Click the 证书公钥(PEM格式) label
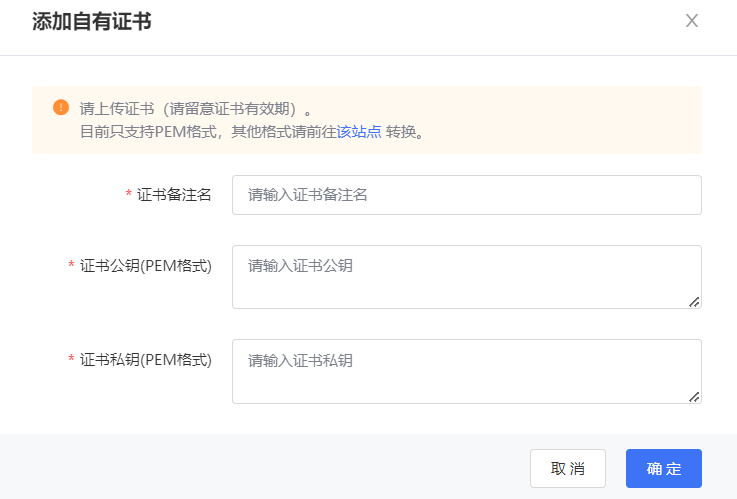 [146, 265]
